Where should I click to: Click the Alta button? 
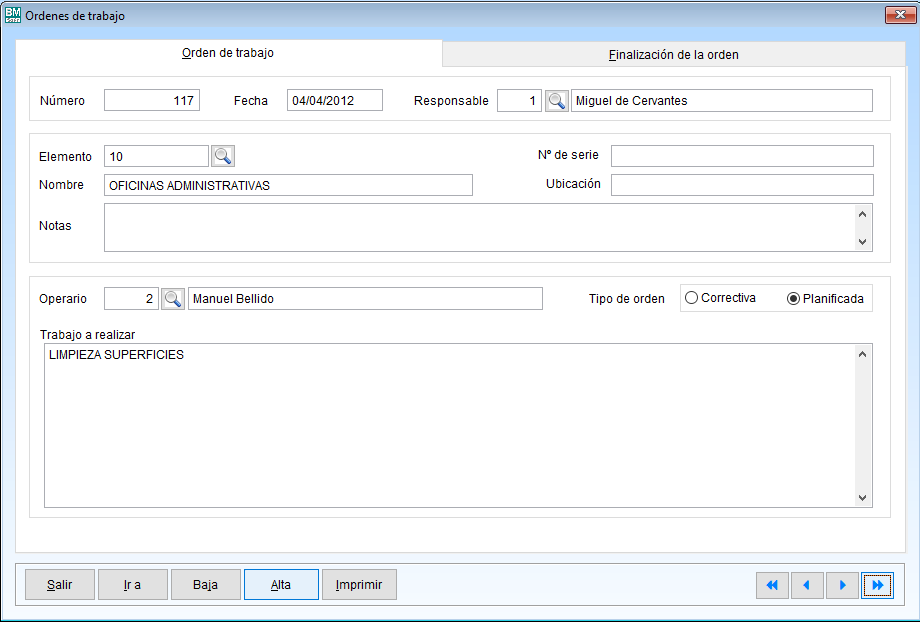pyautogui.click(x=281, y=585)
